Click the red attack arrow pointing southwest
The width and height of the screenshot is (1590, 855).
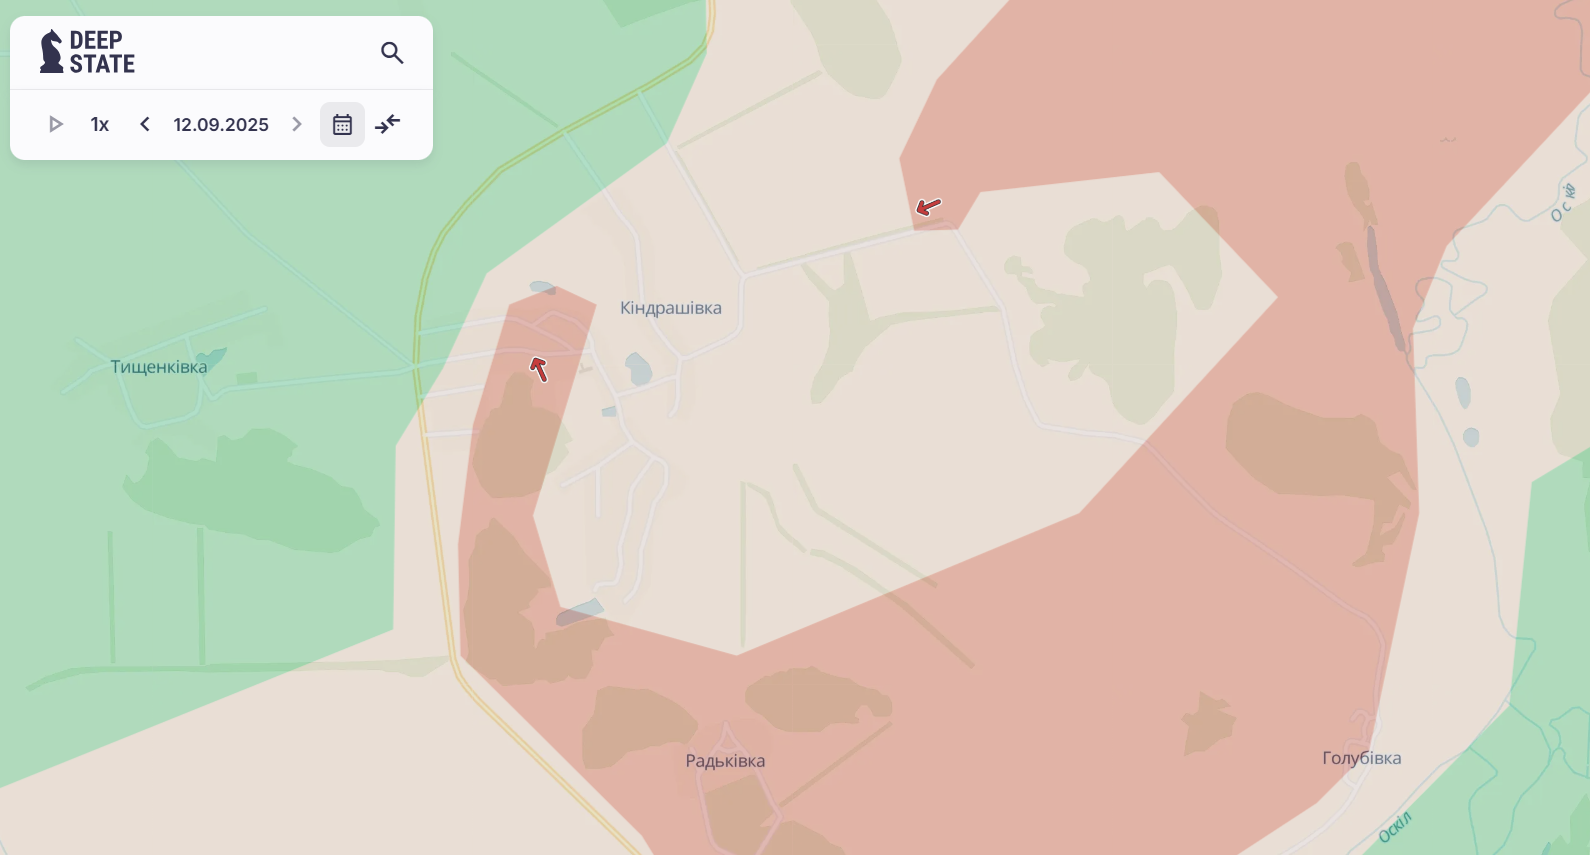tap(928, 207)
